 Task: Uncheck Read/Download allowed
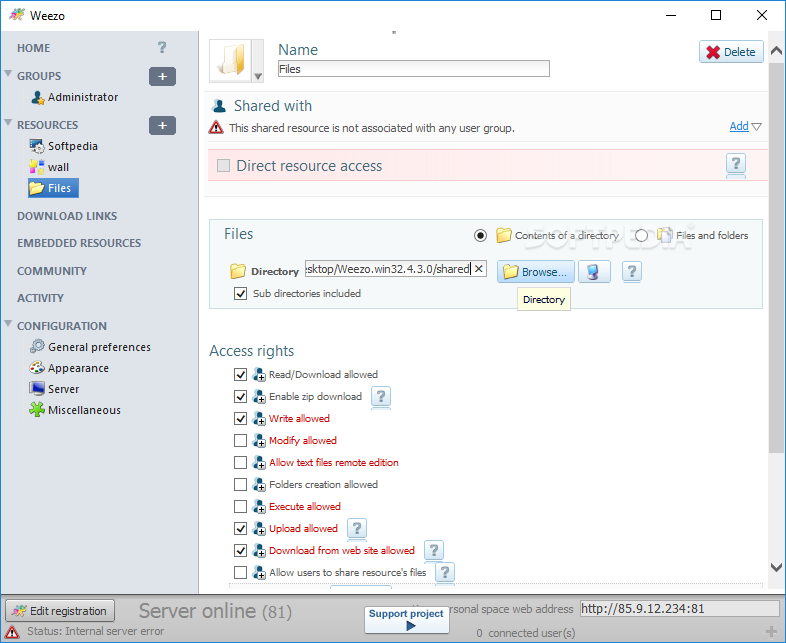[241, 374]
